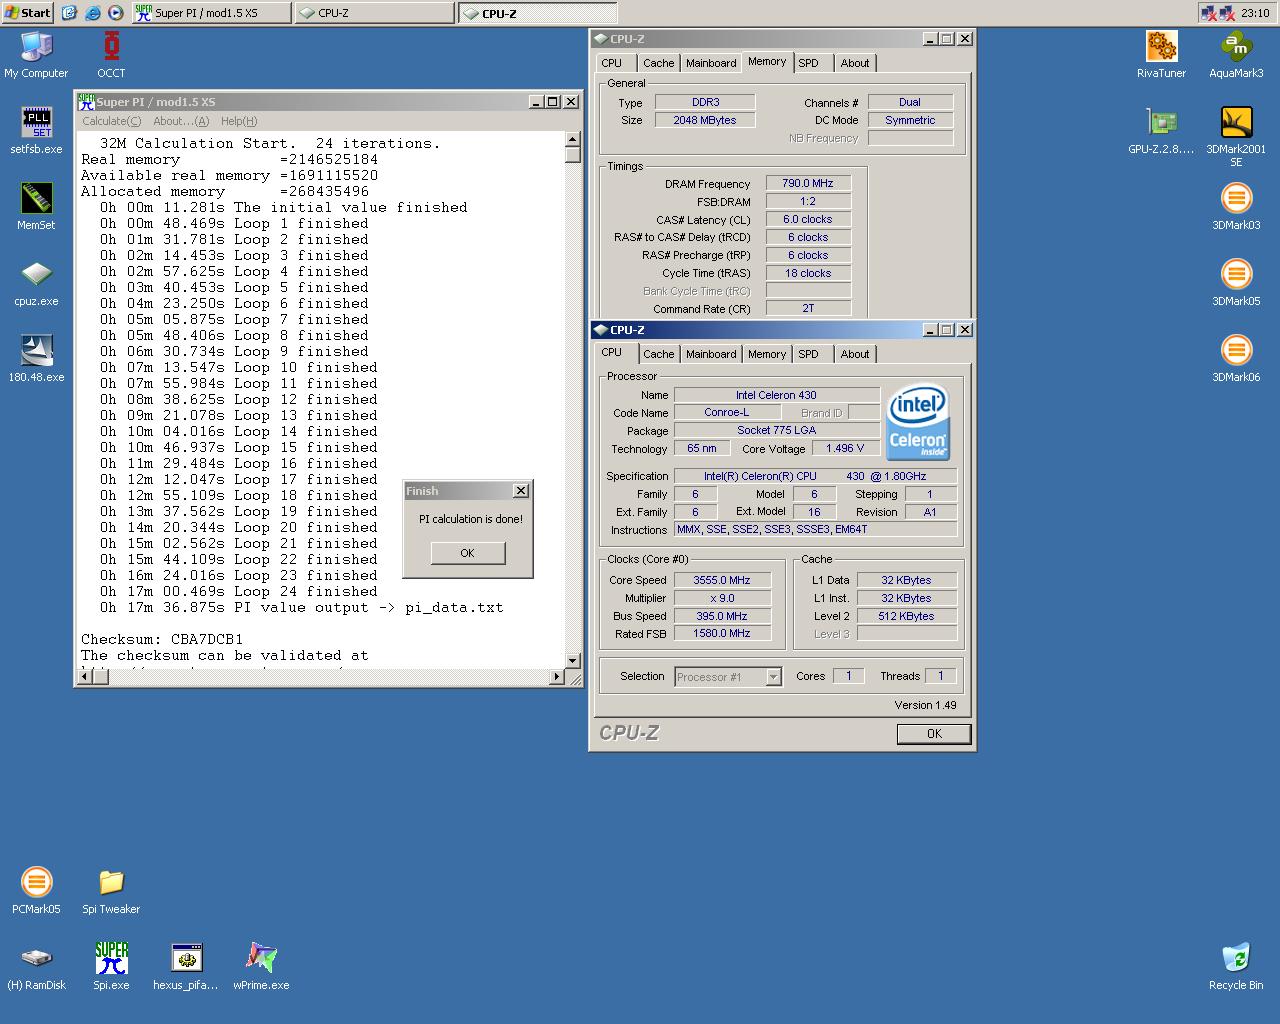Click DRAM Frequency 790.0 MHz value
Screen dimensions: 1280x1024
[x=808, y=183]
